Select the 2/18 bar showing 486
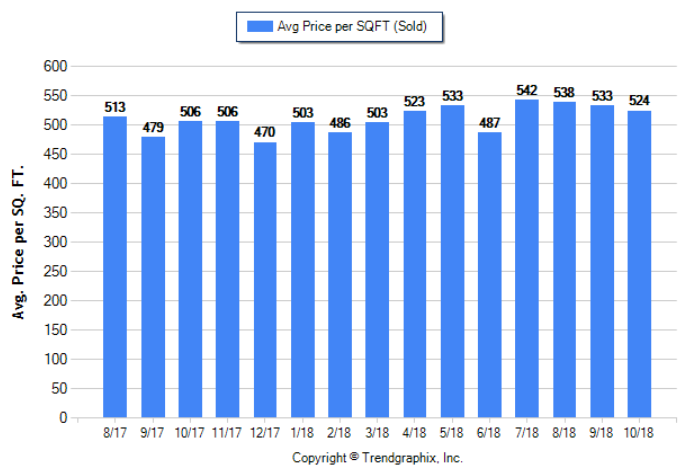The height and width of the screenshot is (469, 699). click(x=340, y=275)
